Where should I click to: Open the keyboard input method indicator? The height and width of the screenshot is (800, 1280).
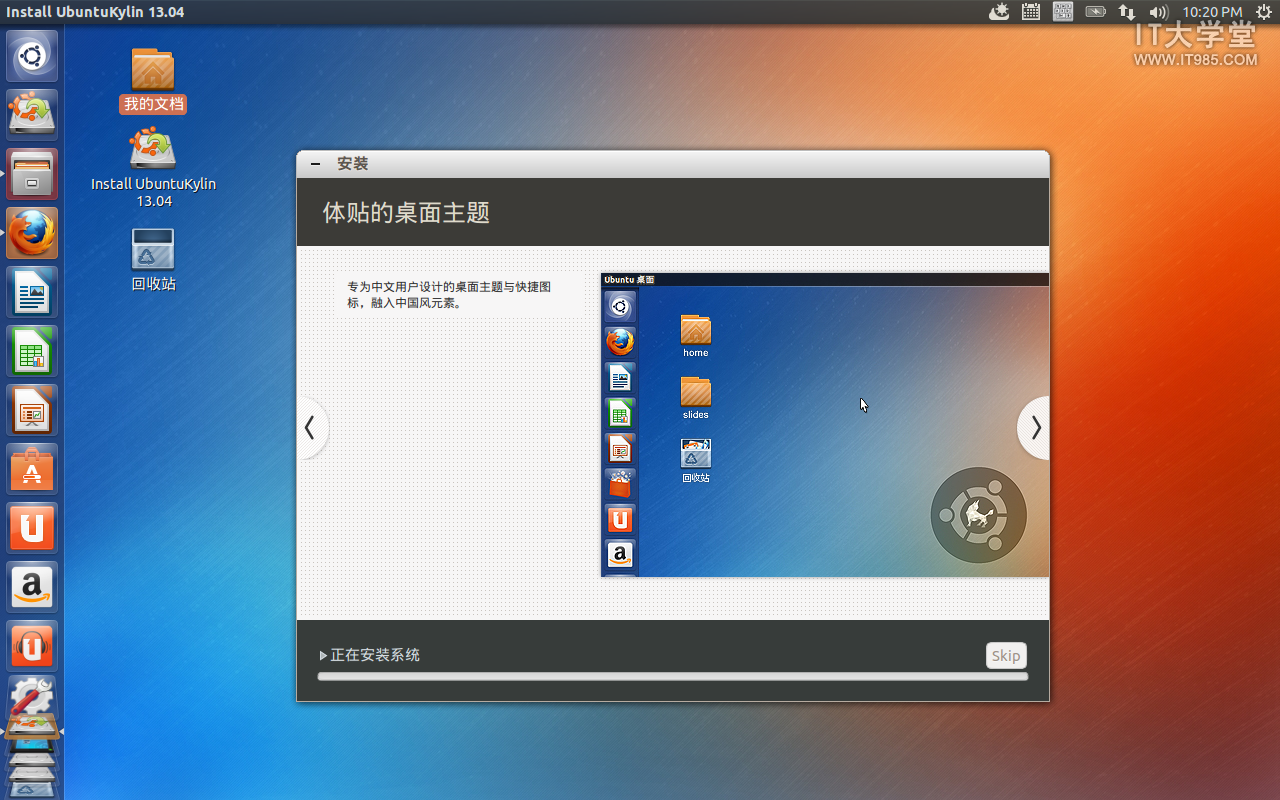[1063, 12]
